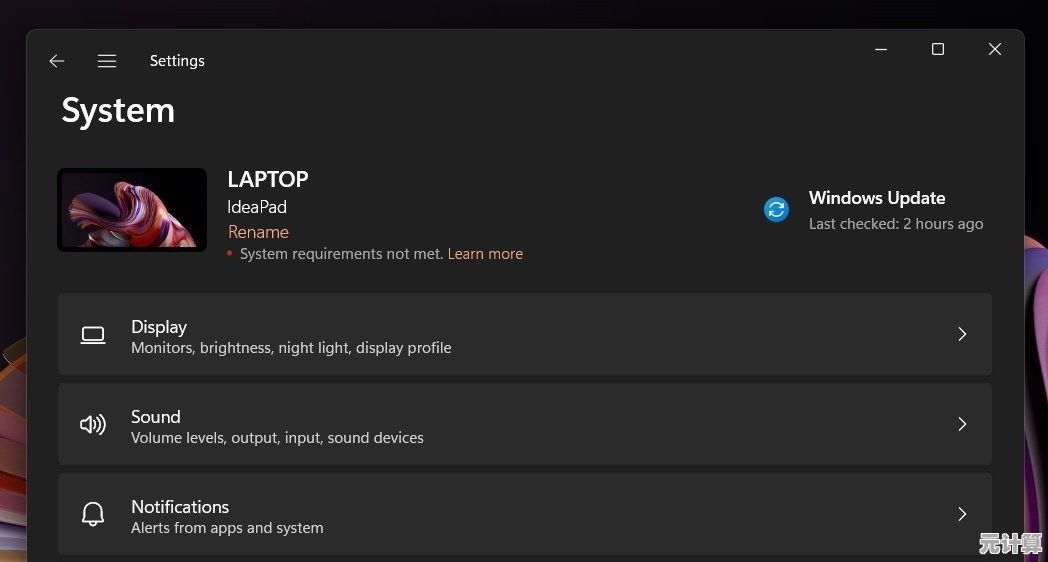Open Windows Update from its title
This screenshot has height=562, width=1048.
tap(876, 198)
